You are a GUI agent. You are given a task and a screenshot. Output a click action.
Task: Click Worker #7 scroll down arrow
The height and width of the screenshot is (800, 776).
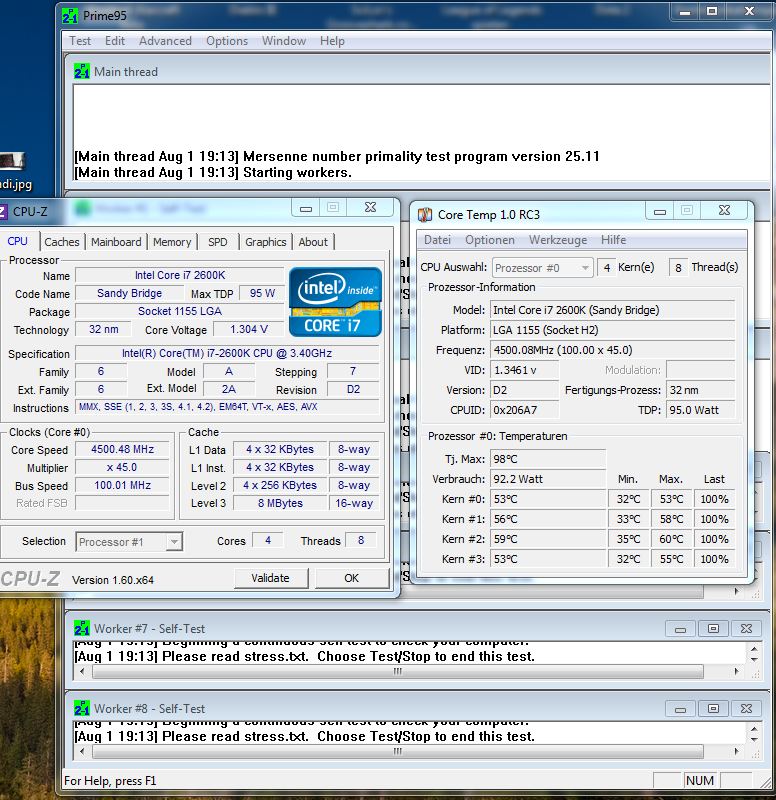pos(755,659)
